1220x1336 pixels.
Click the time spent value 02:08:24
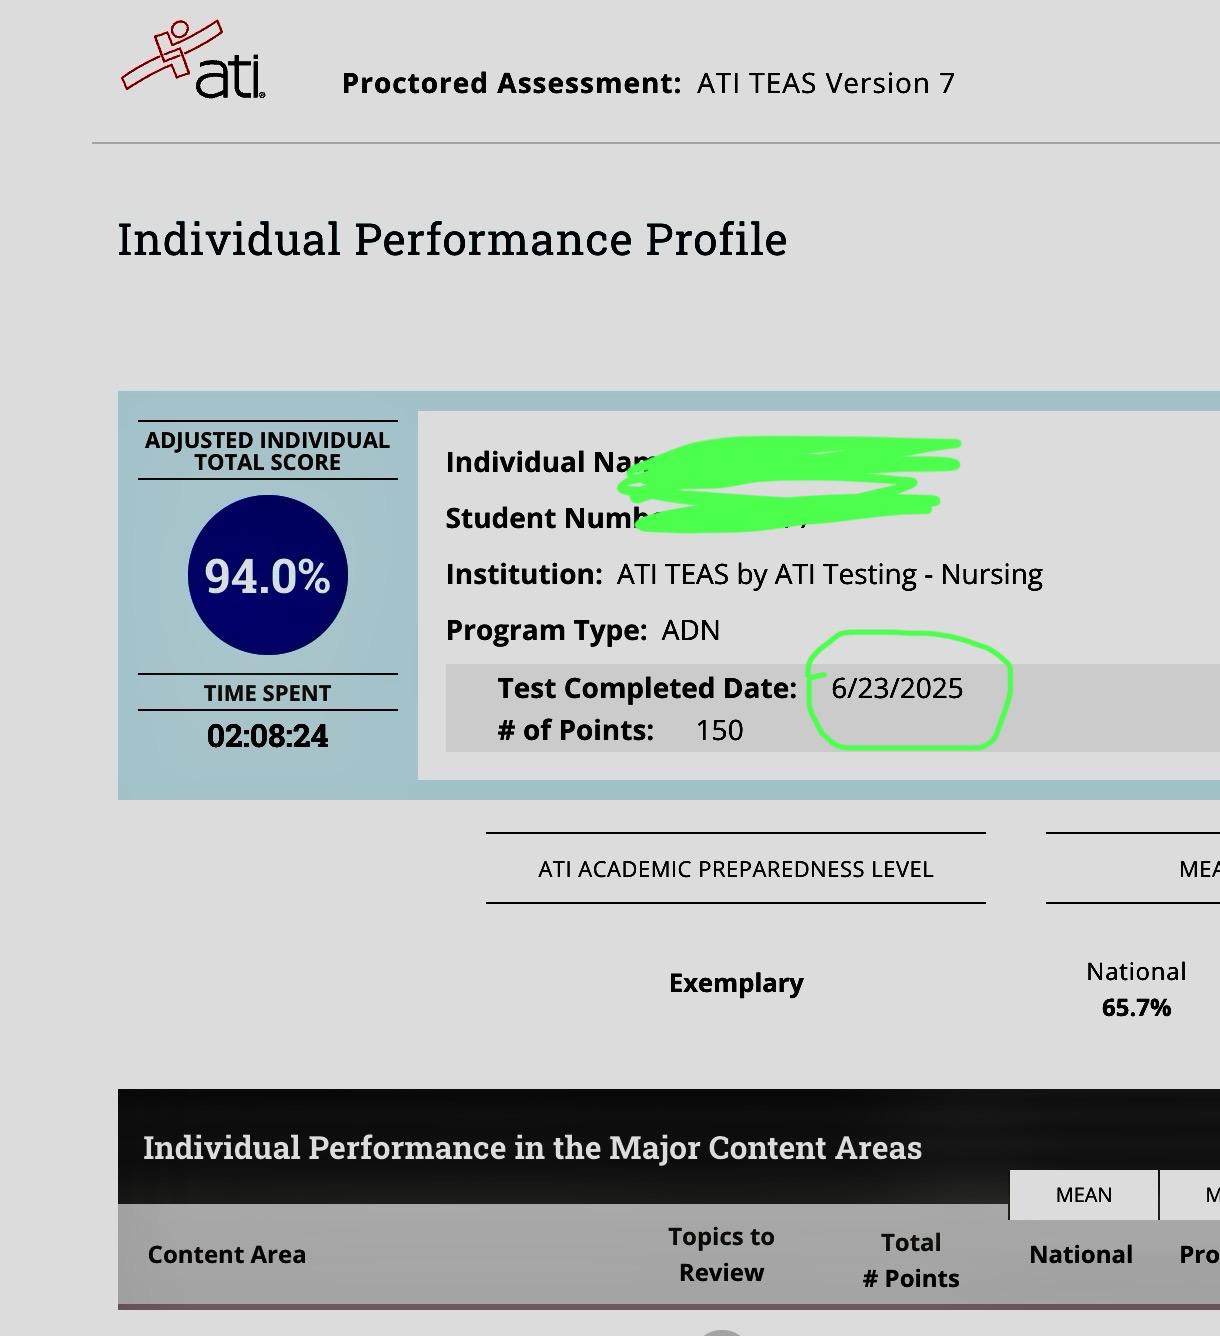pos(267,736)
